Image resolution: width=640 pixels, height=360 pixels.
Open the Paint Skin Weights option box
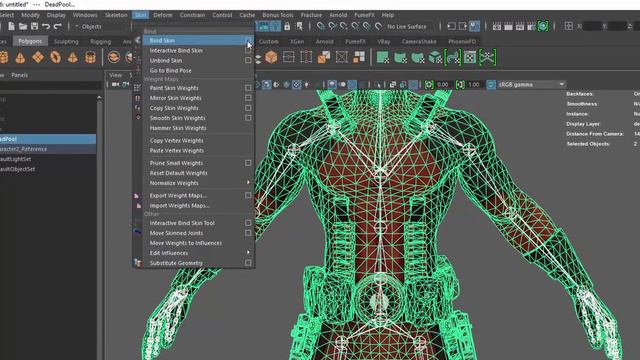pyautogui.click(x=248, y=88)
